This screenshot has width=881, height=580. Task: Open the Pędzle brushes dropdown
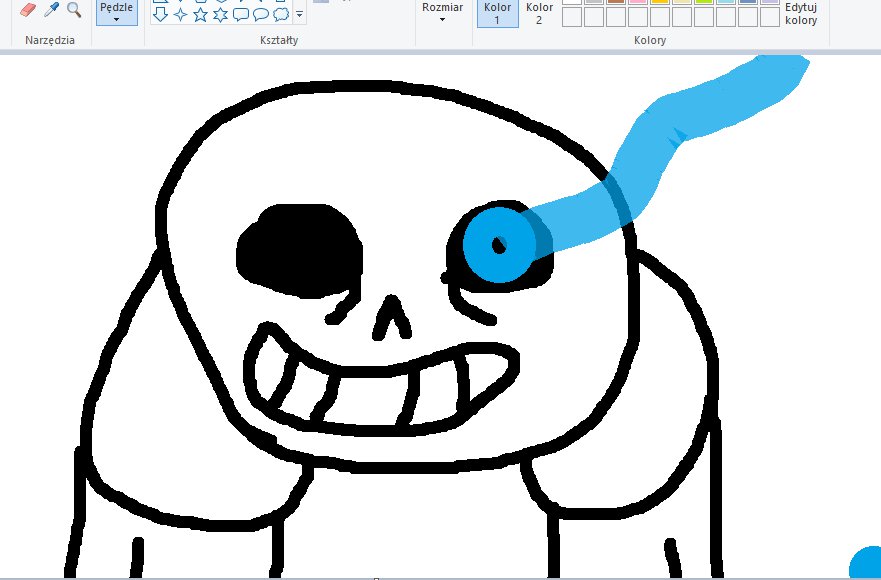tap(116, 12)
